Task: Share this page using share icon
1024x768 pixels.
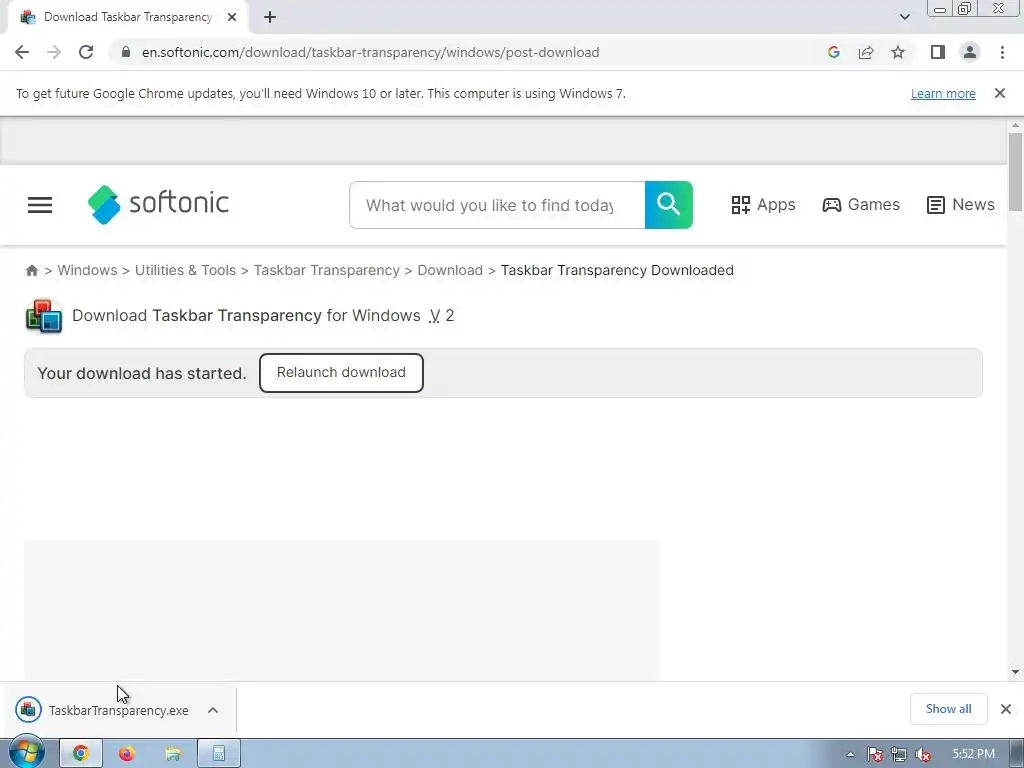Action: pos(866,52)
